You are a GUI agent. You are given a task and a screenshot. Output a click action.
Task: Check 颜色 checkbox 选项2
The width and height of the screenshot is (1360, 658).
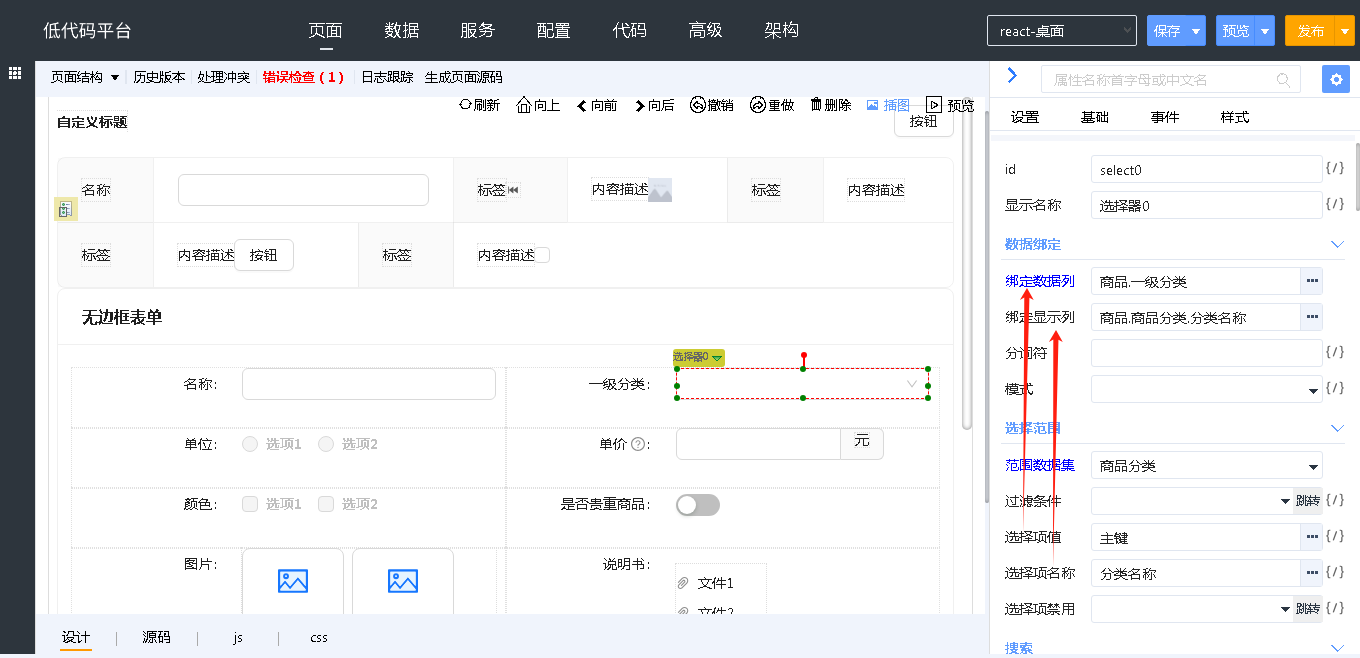coord(326,504)
